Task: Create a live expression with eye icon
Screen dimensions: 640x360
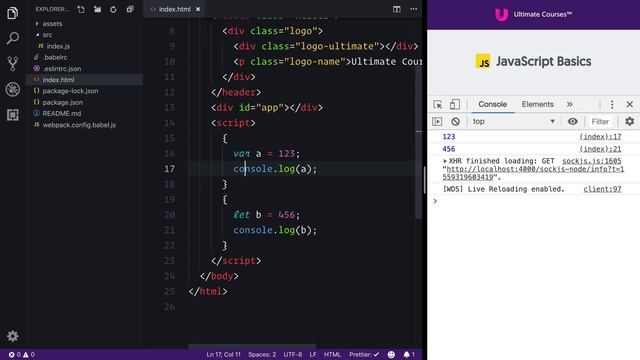Action: pyautogui.click(x=573, y=122)
